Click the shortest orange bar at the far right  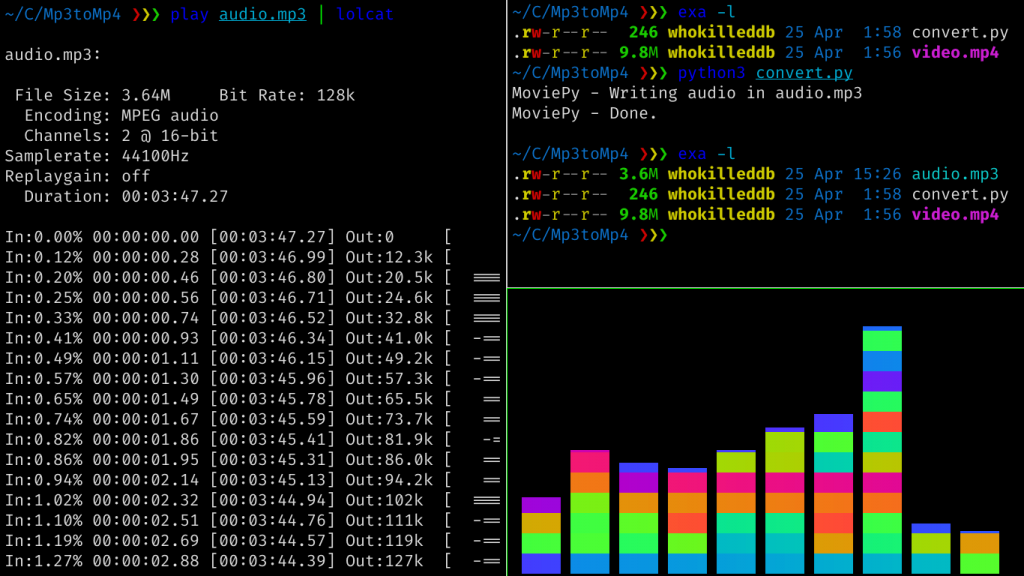point(979,542)
